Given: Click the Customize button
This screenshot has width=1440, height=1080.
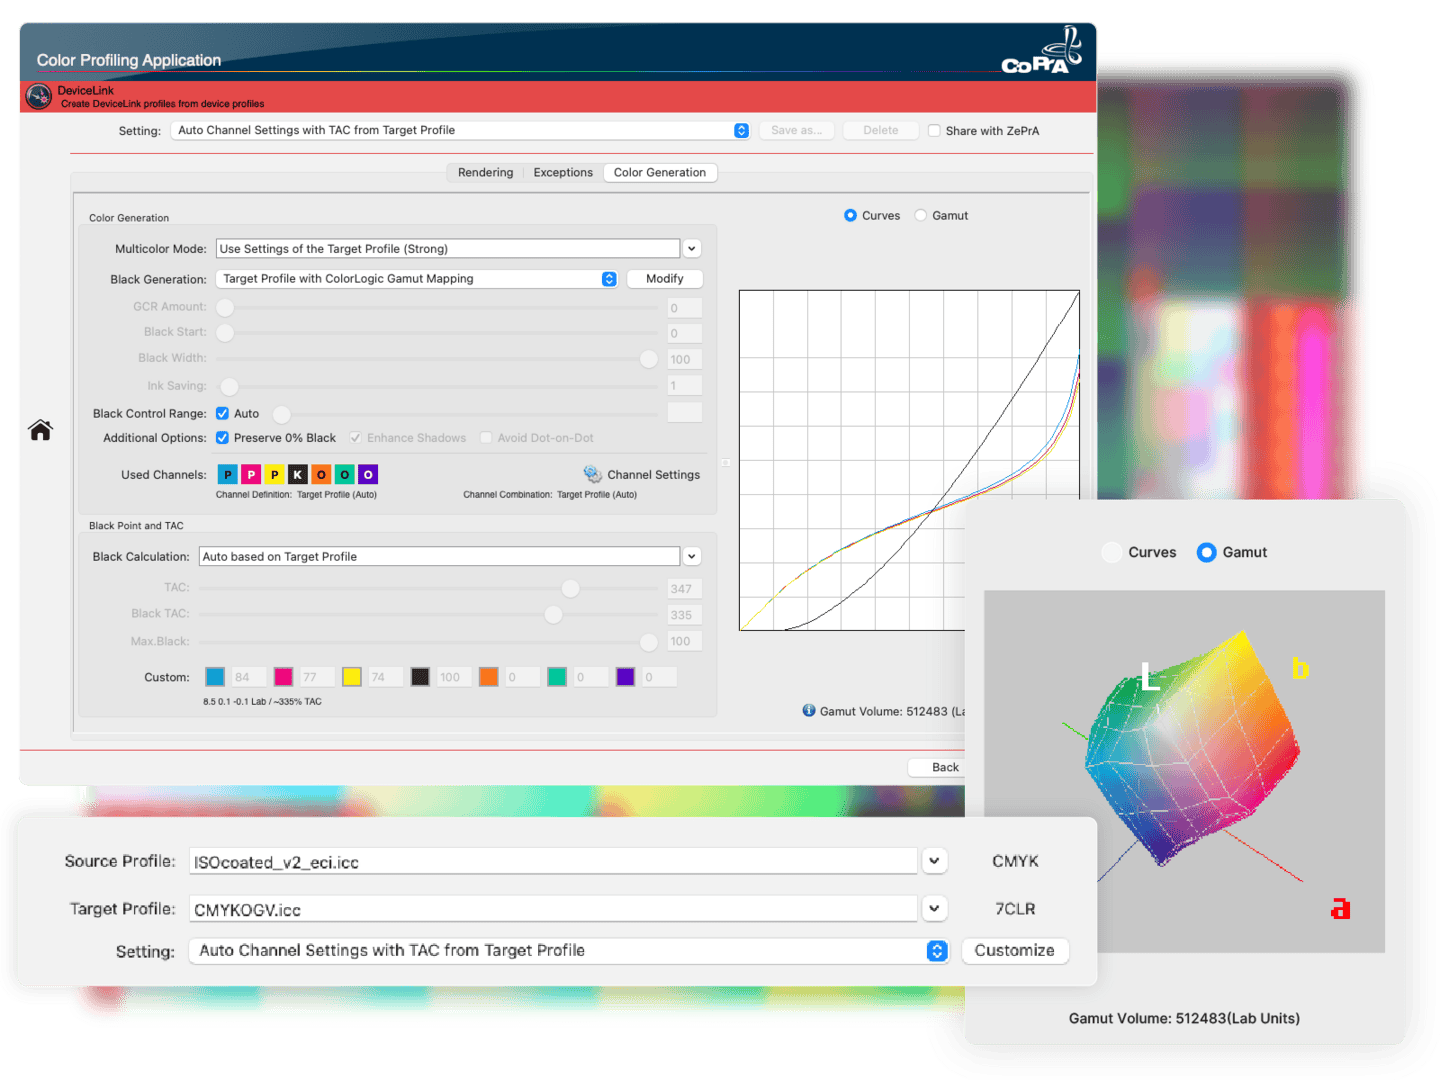Looking at the screenshot, I should pos(1015,950).
